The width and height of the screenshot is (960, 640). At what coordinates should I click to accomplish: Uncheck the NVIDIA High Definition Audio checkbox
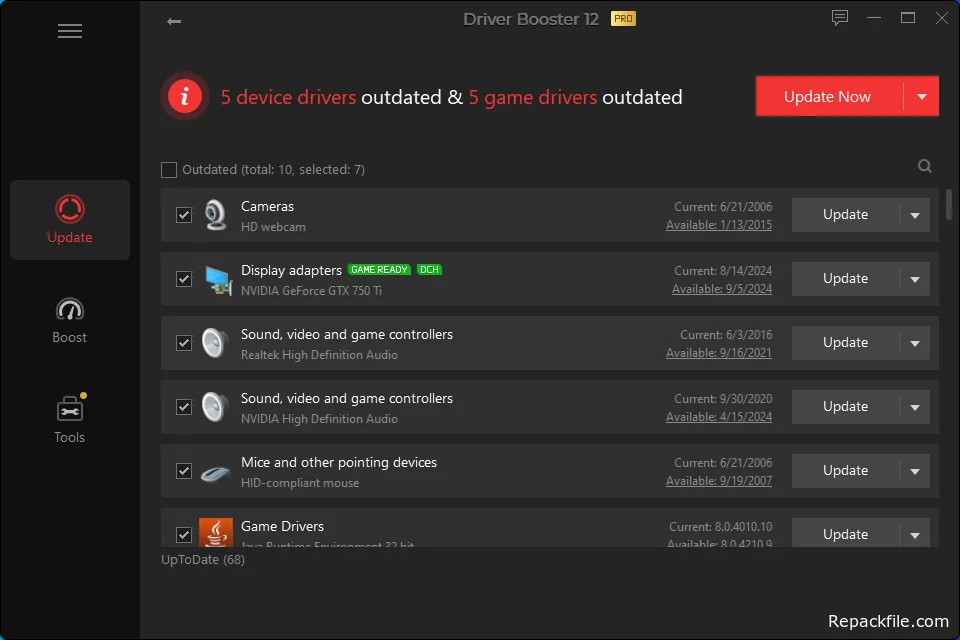pos(184,407)
